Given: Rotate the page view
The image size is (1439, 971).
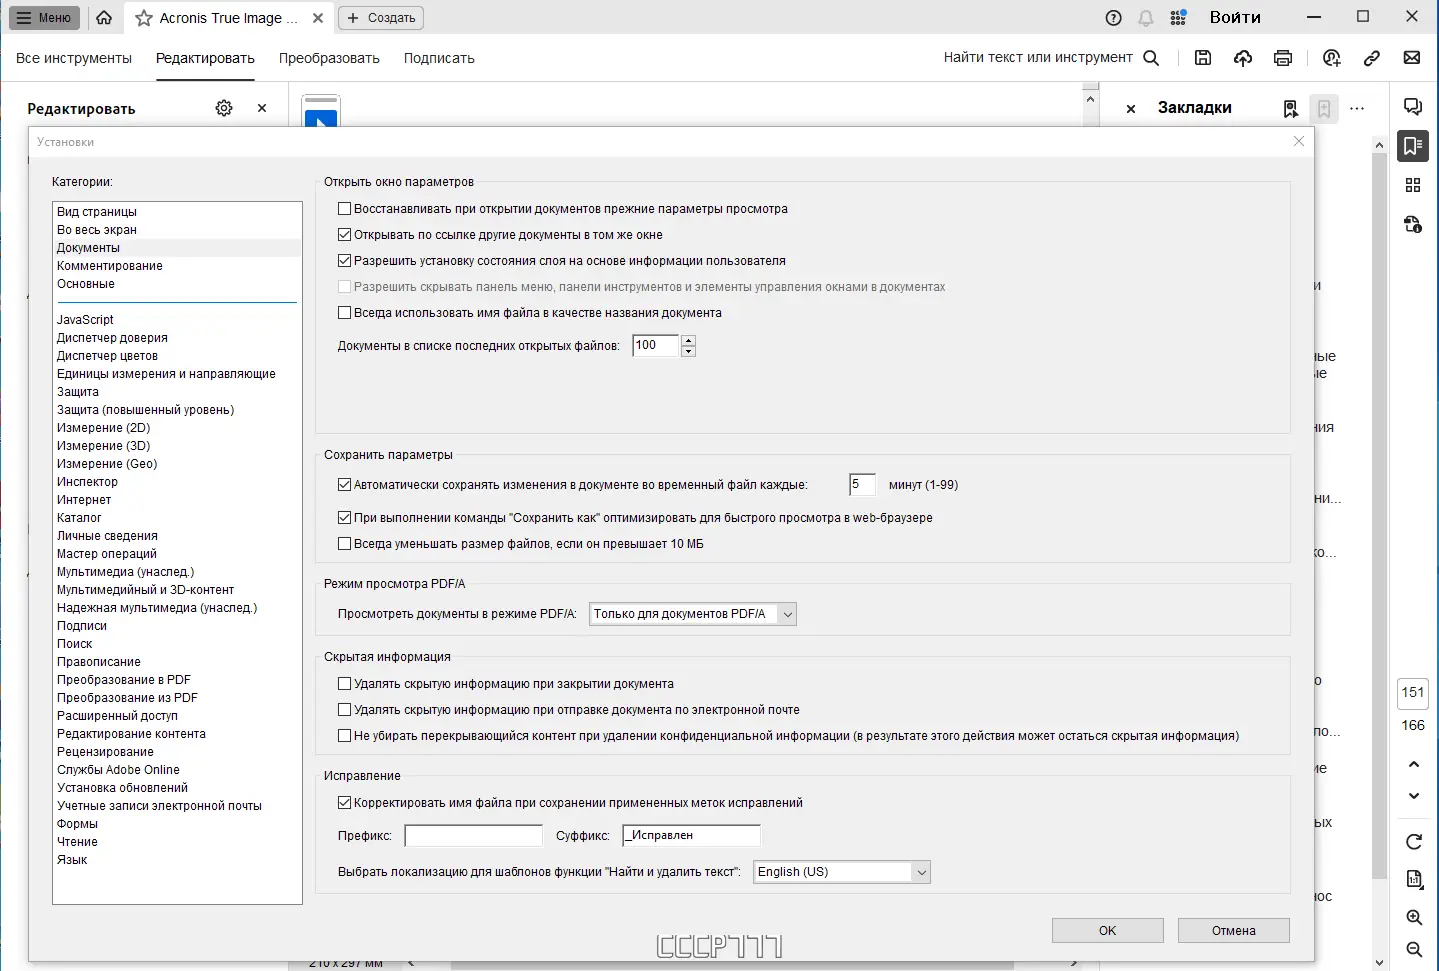Looking at the screenshot, I should pyautogui.click(x=1414, y=842).
